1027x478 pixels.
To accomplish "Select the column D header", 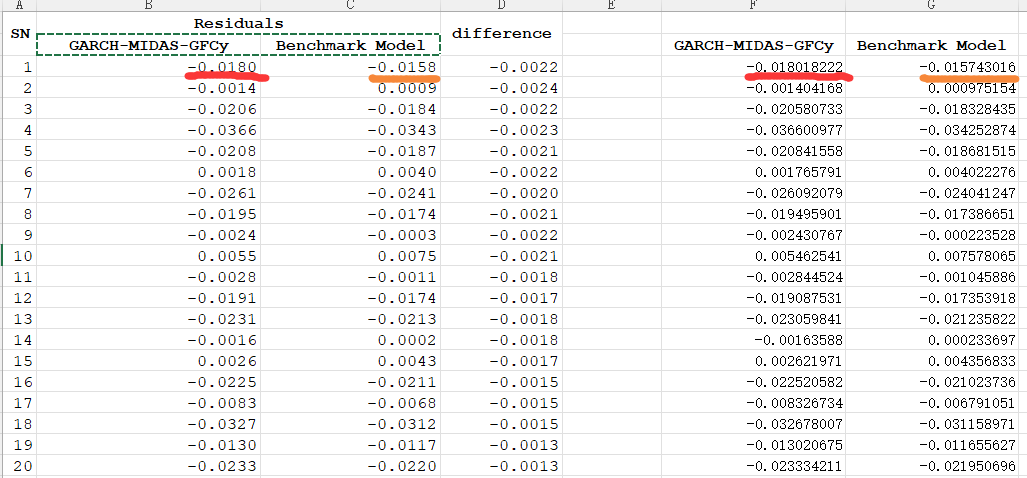I will pos(501,5).
